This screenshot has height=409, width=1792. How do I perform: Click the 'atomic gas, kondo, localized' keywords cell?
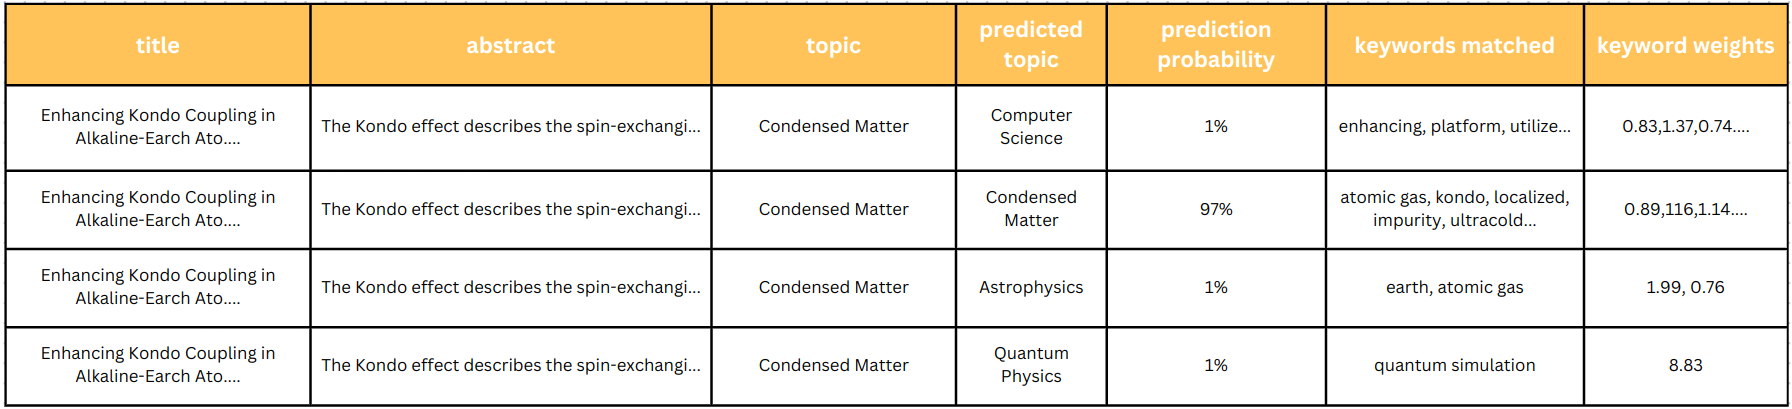click(1454, 209)
